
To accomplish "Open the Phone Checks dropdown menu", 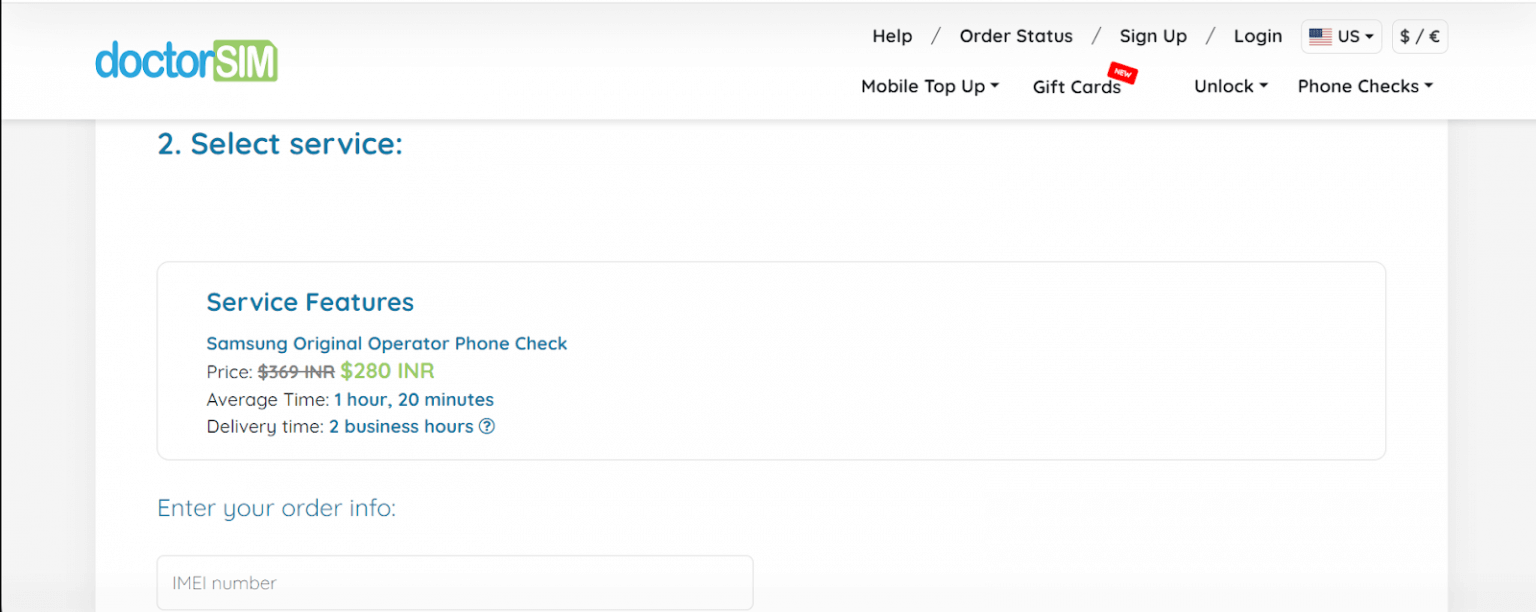I will [x=1364, y=87].
